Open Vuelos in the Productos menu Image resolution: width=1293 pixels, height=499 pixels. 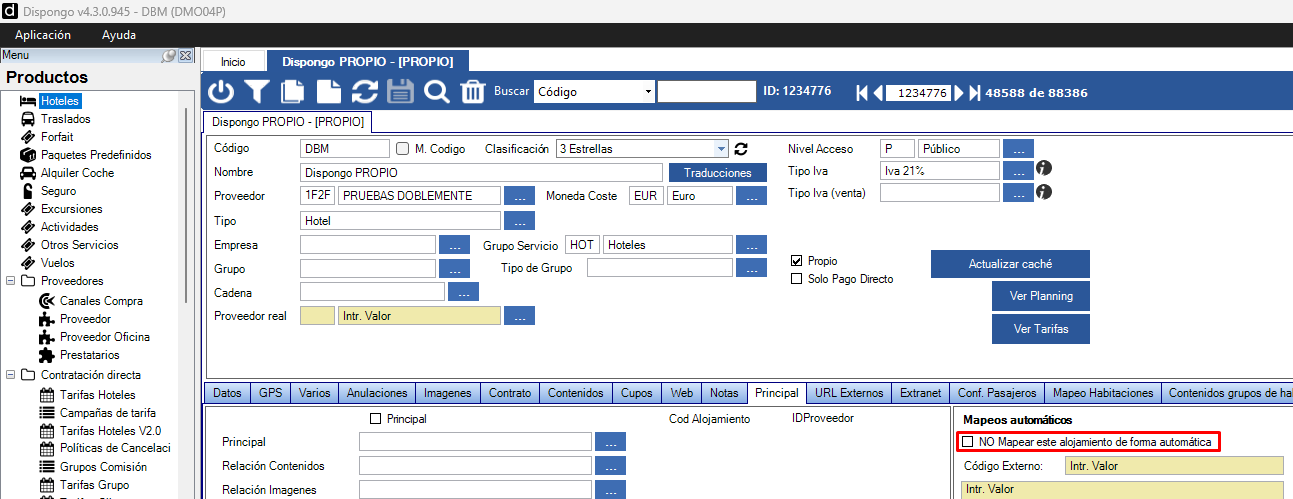point(58,263)
